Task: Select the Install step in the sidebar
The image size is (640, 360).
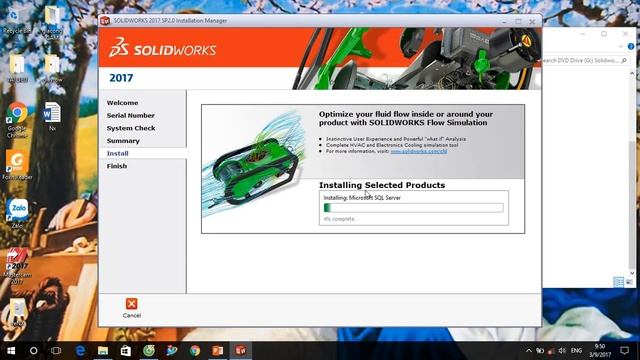Action: point(118,153)
